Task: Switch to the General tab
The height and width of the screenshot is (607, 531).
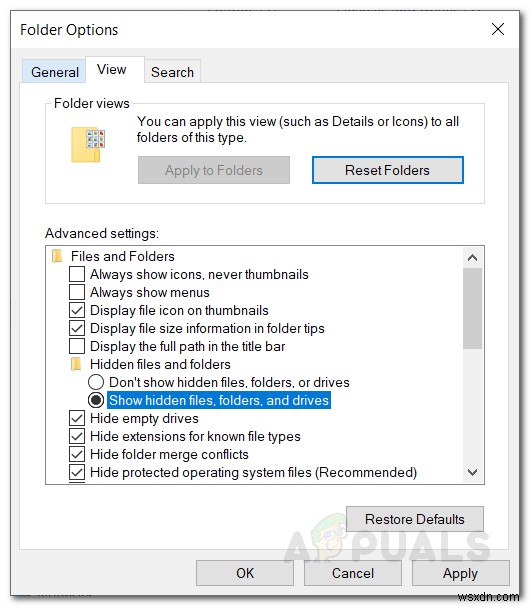Action: click(54, 72)
